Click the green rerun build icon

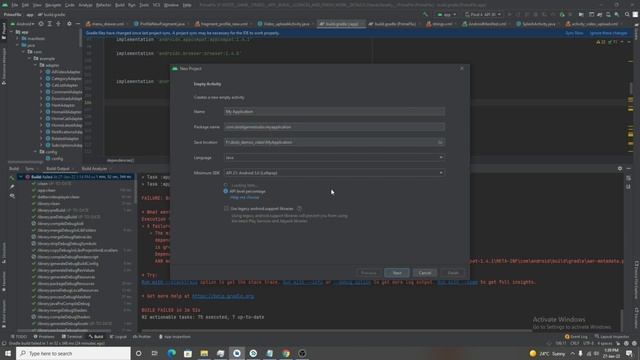pyautogui.click(x=12, y=178)
